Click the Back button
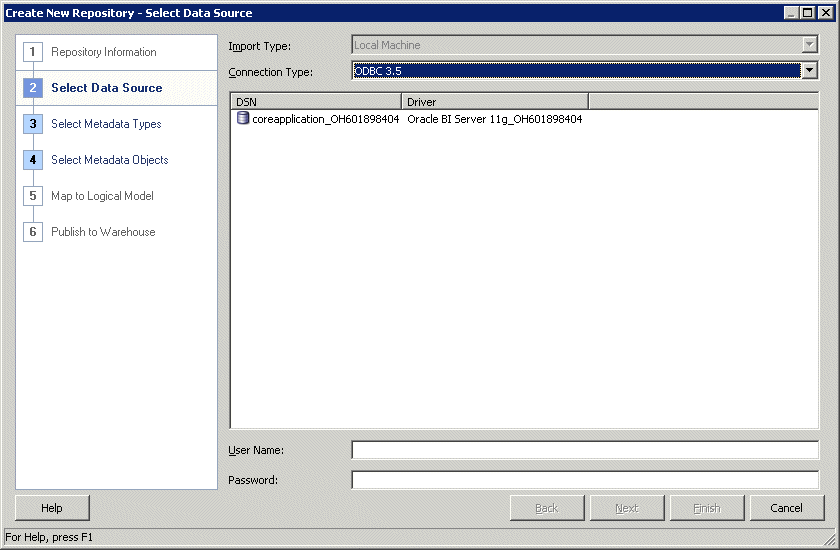 coord(546,508)
